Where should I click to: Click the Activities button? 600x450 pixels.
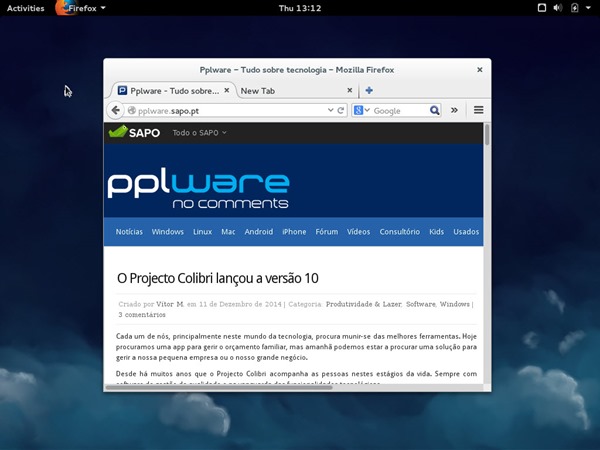point(25,8)
